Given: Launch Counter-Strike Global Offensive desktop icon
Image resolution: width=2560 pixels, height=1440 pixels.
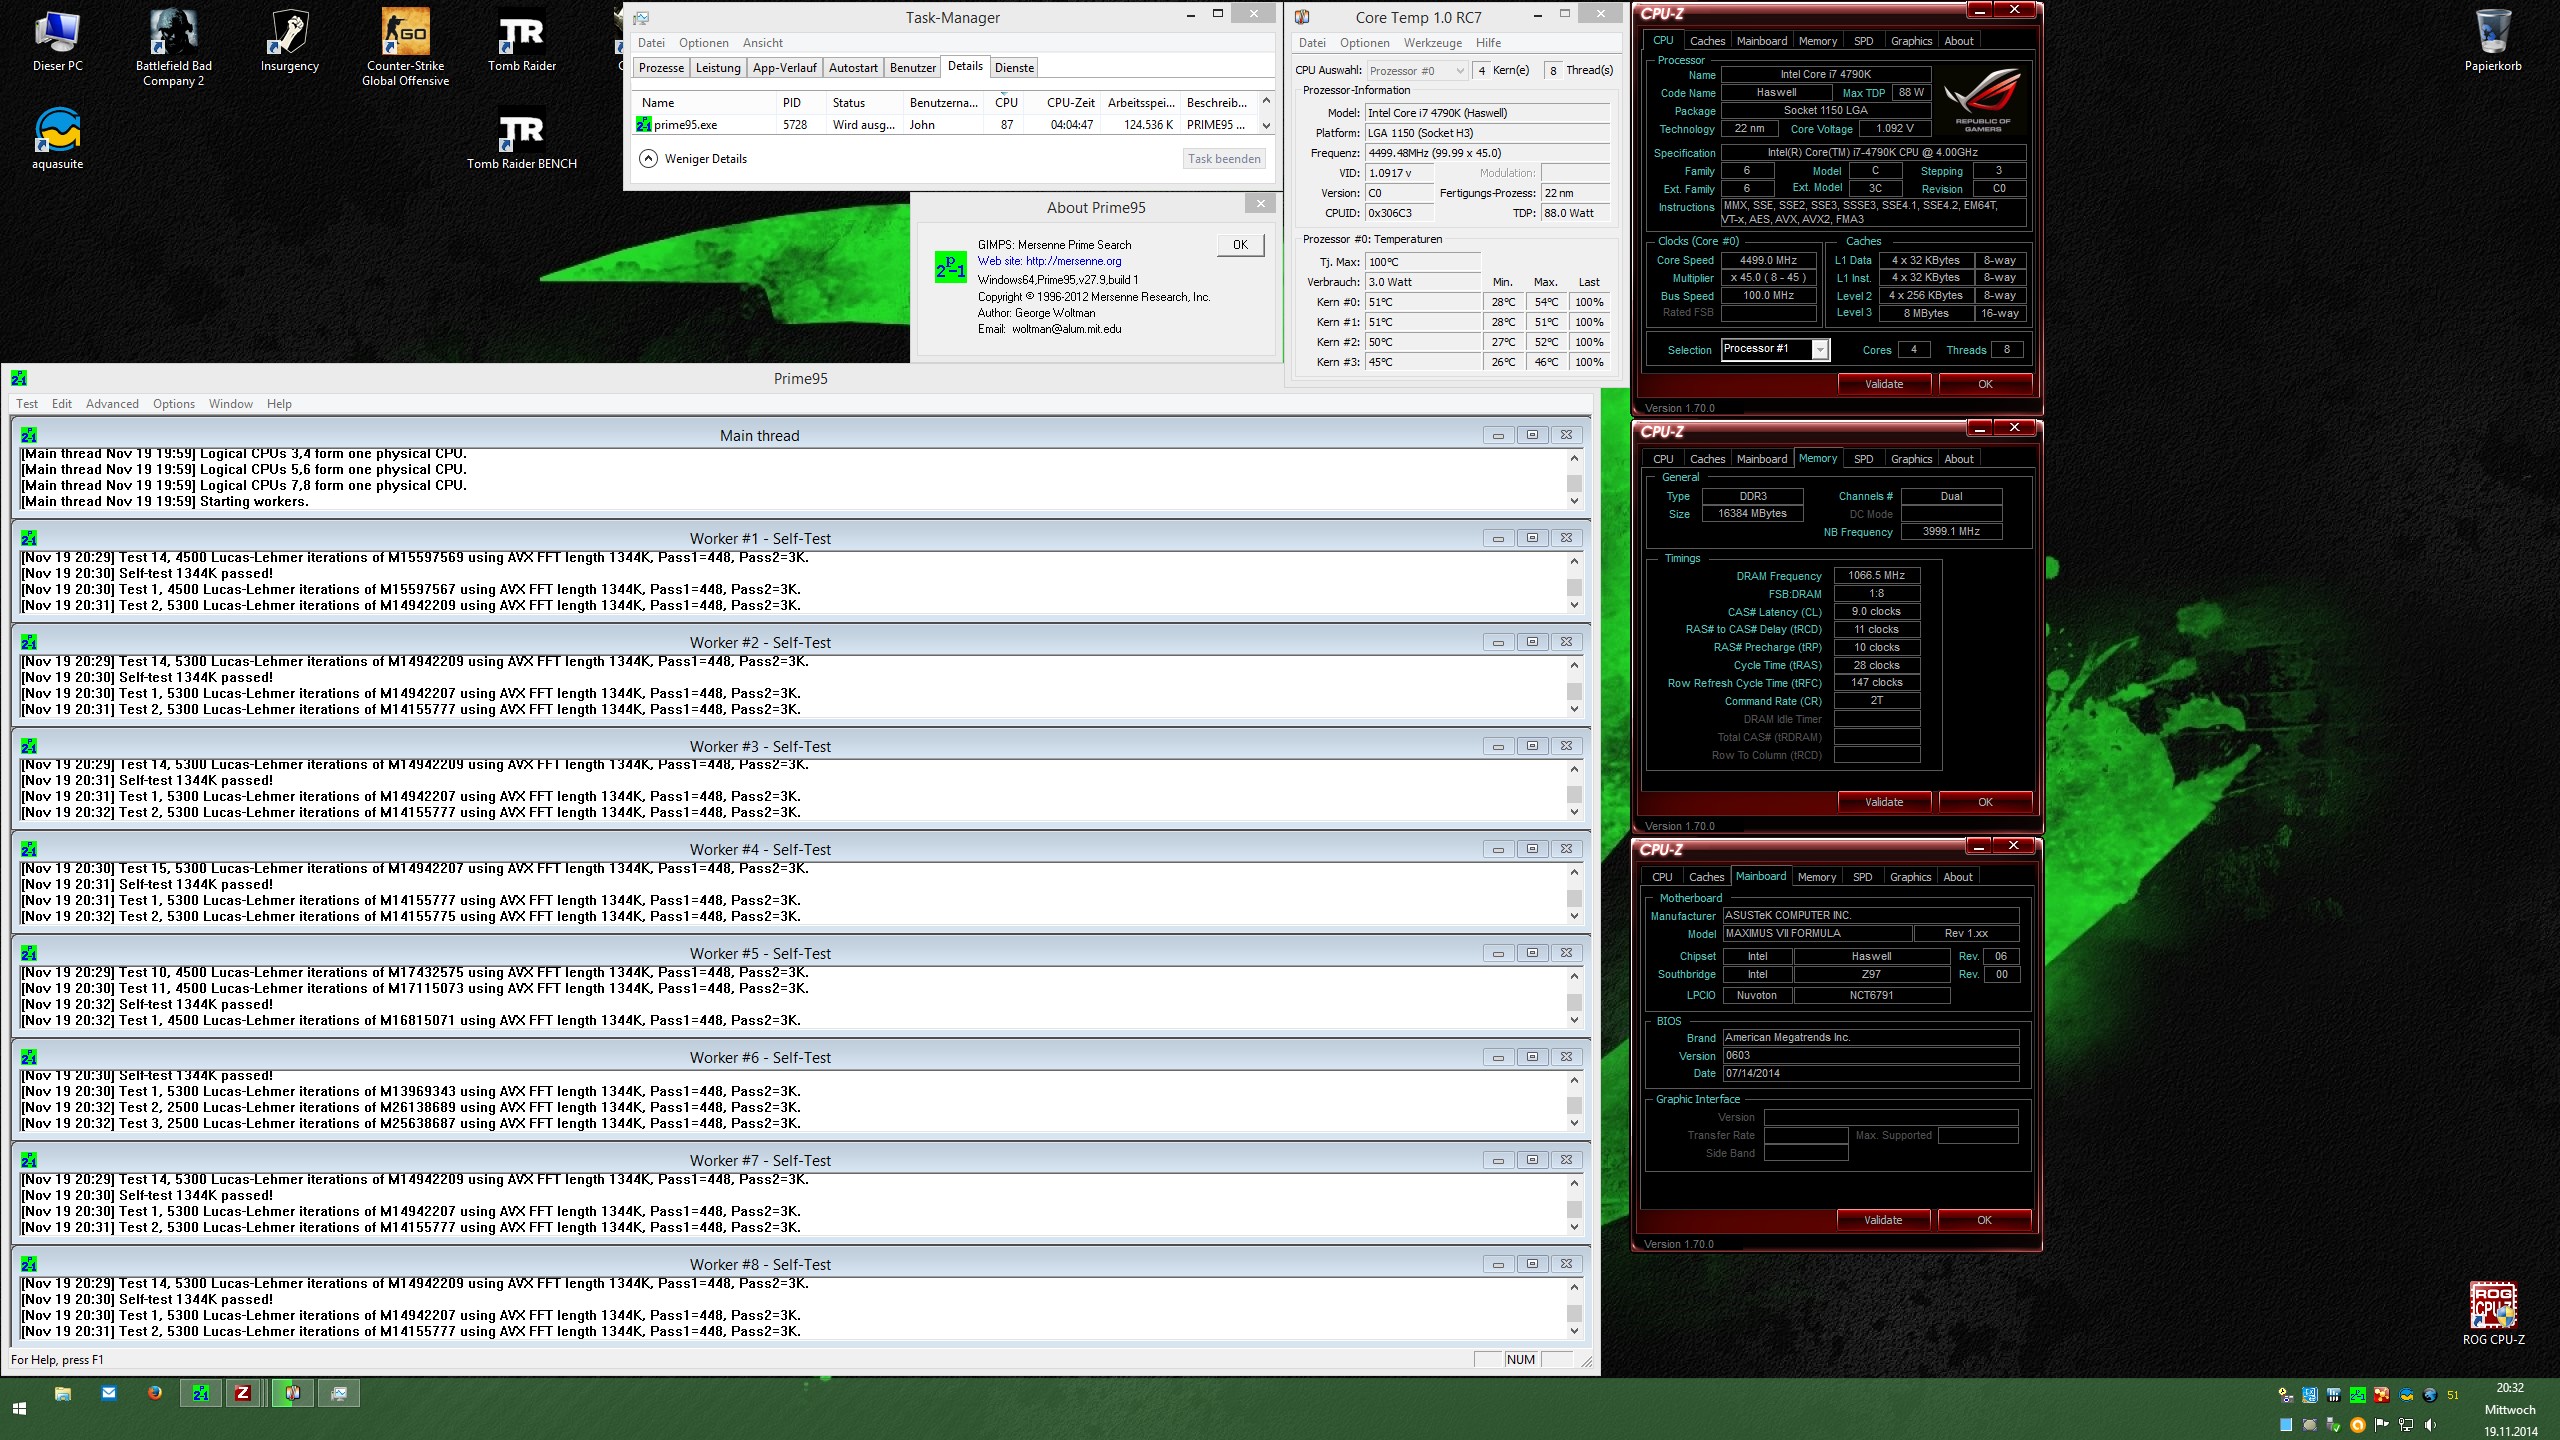Looking at the screenshot, I should point(405,47).
